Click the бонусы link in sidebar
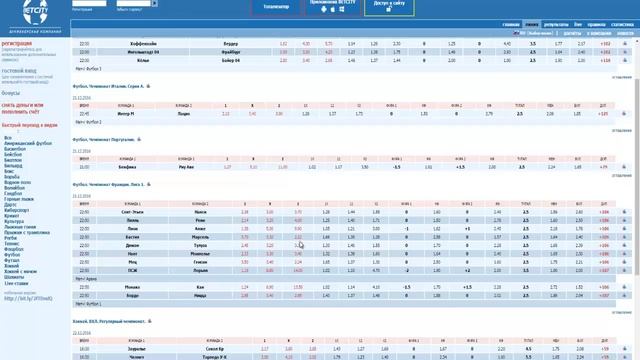 click(x=11, y=93)
